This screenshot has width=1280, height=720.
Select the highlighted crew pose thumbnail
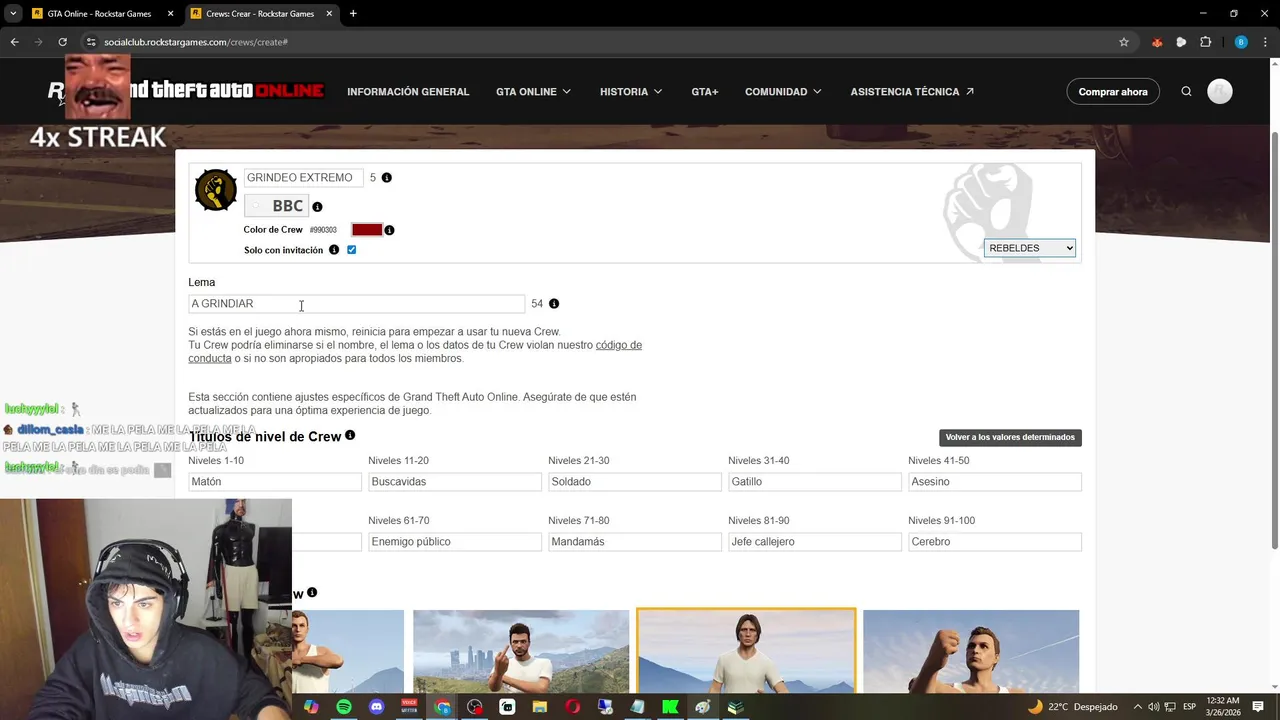746,650
